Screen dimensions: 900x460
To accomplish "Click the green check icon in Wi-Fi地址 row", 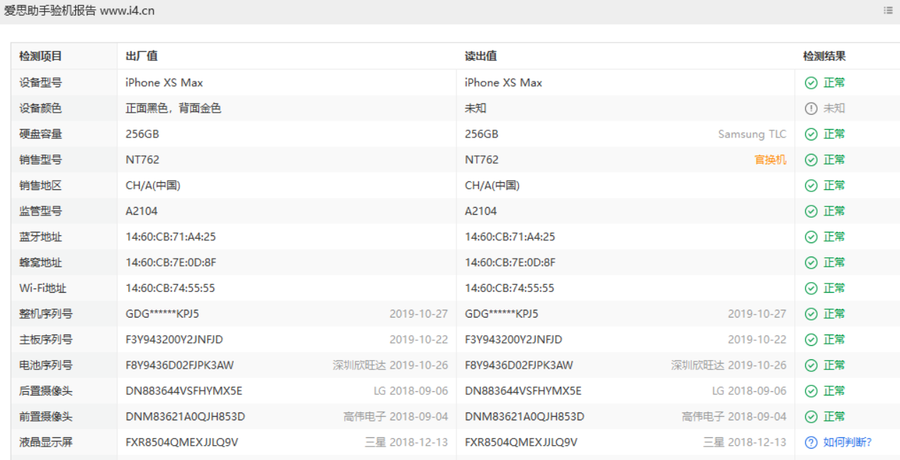I will [811, 288].
